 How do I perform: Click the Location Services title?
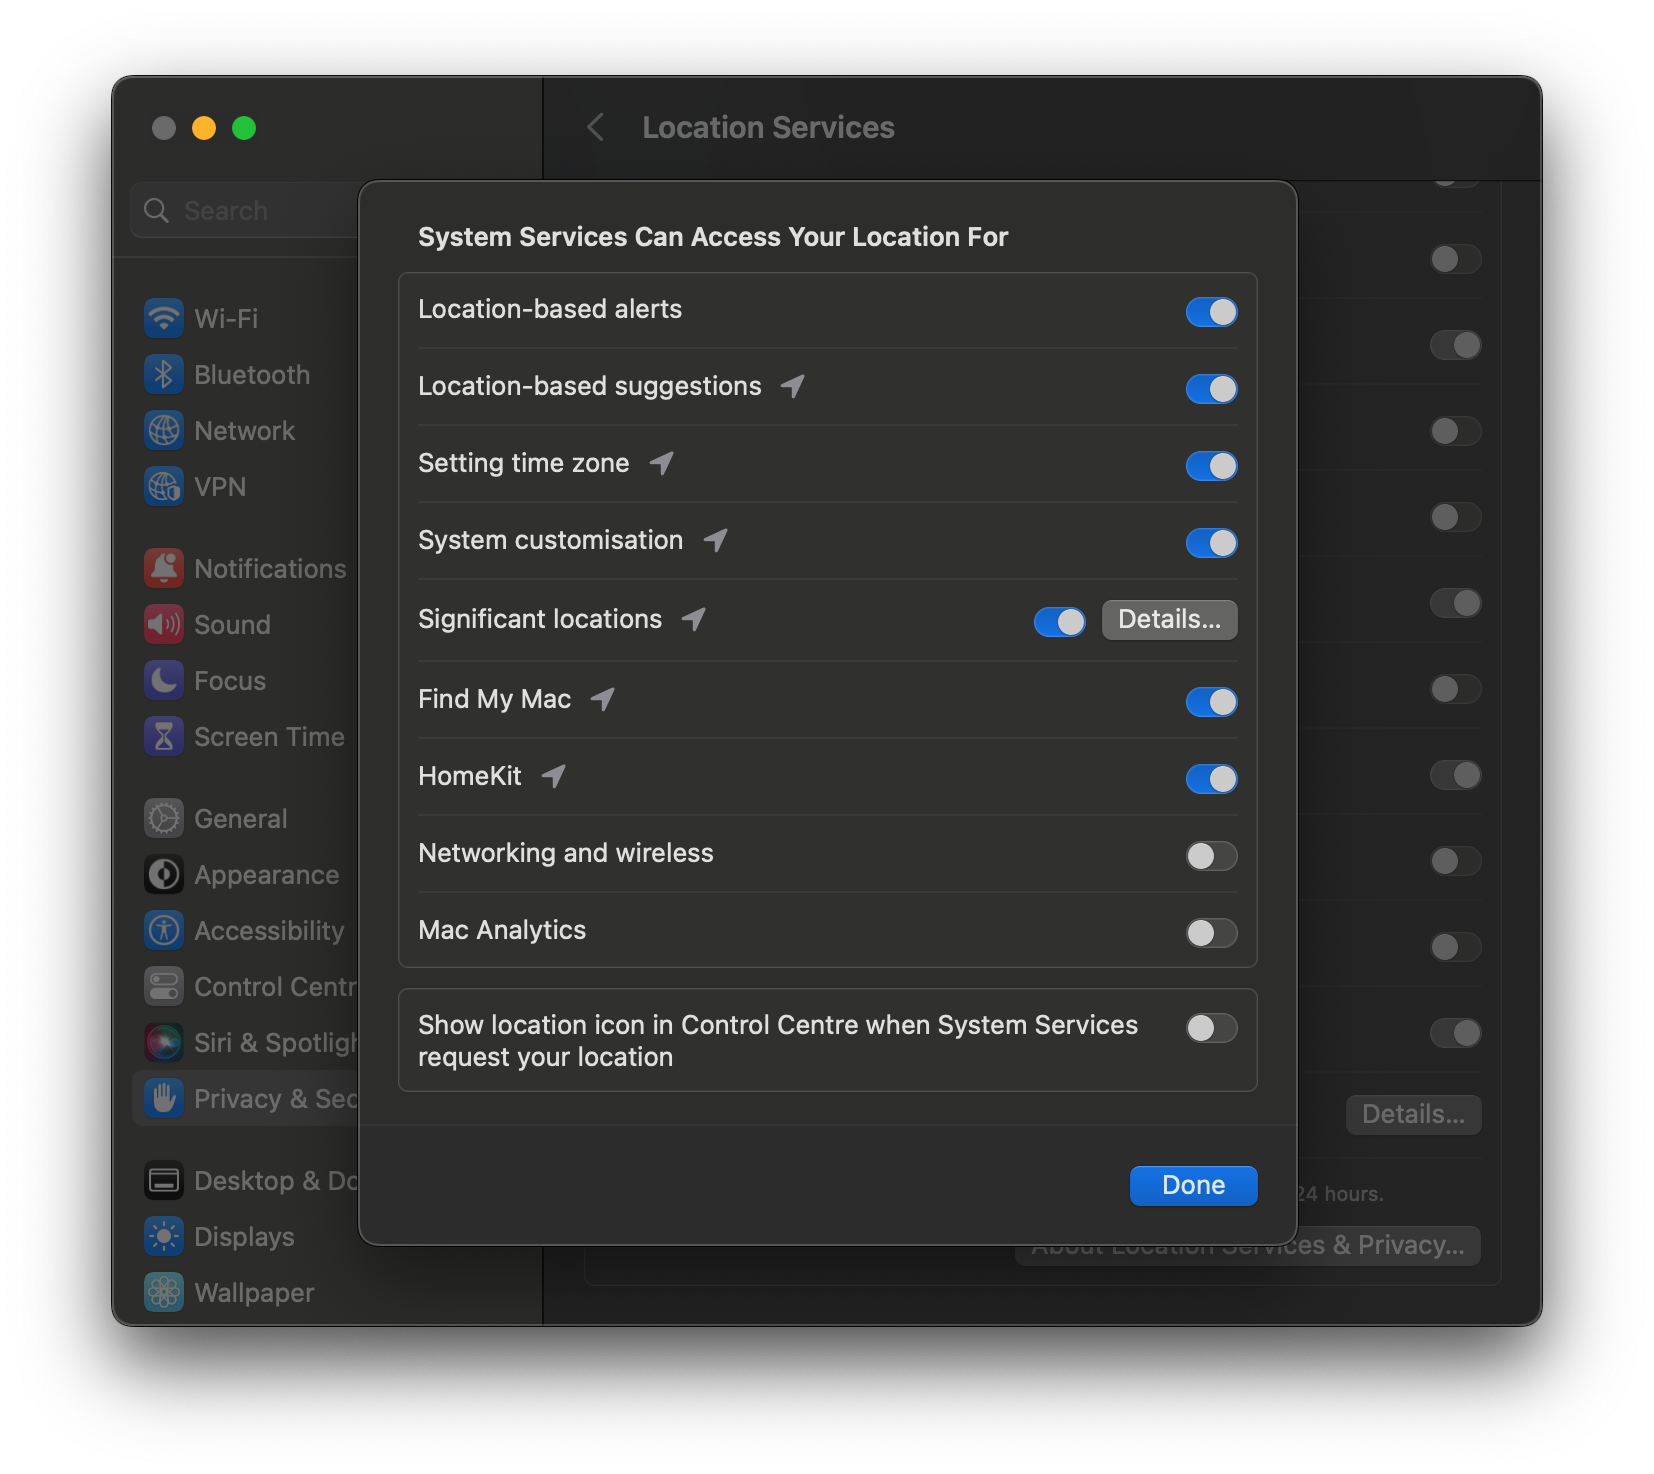click(768, 127)
